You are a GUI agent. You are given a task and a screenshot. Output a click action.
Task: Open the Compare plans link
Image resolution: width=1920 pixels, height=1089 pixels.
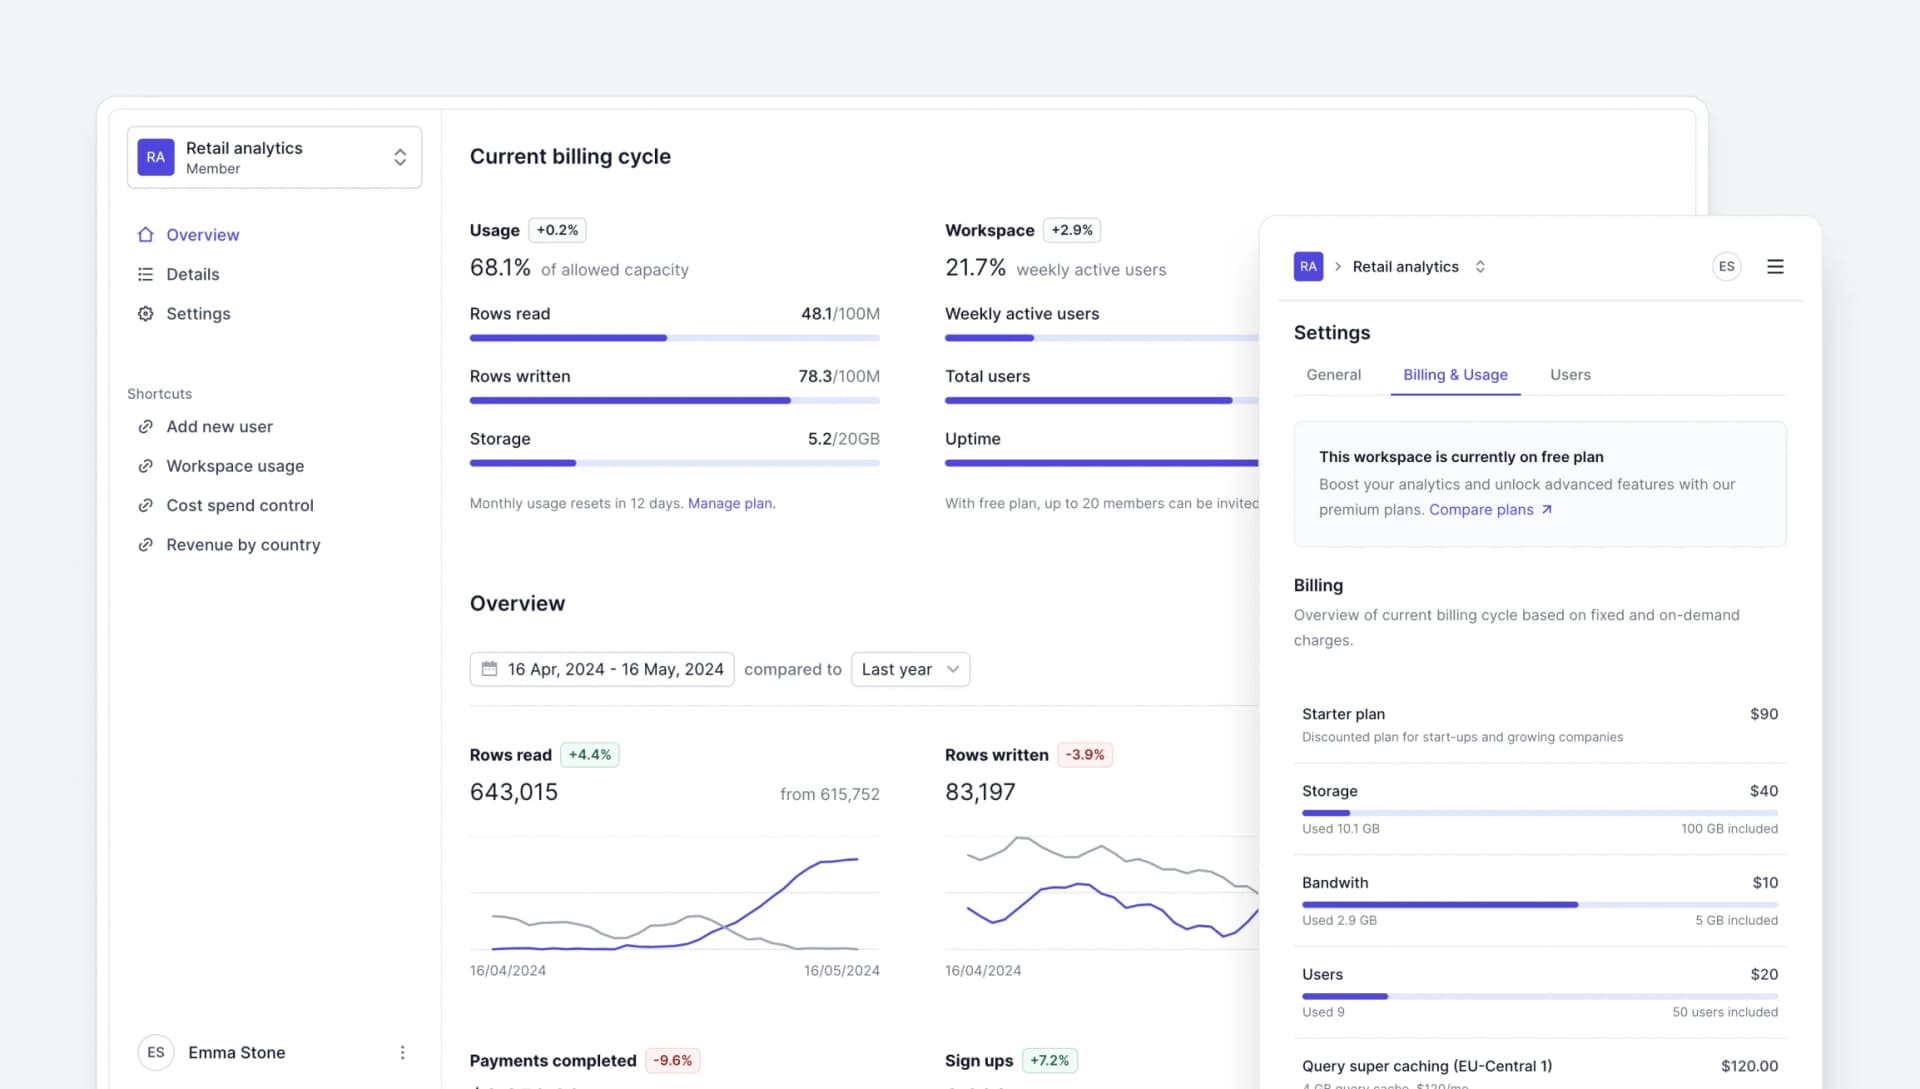point(1483,509)
